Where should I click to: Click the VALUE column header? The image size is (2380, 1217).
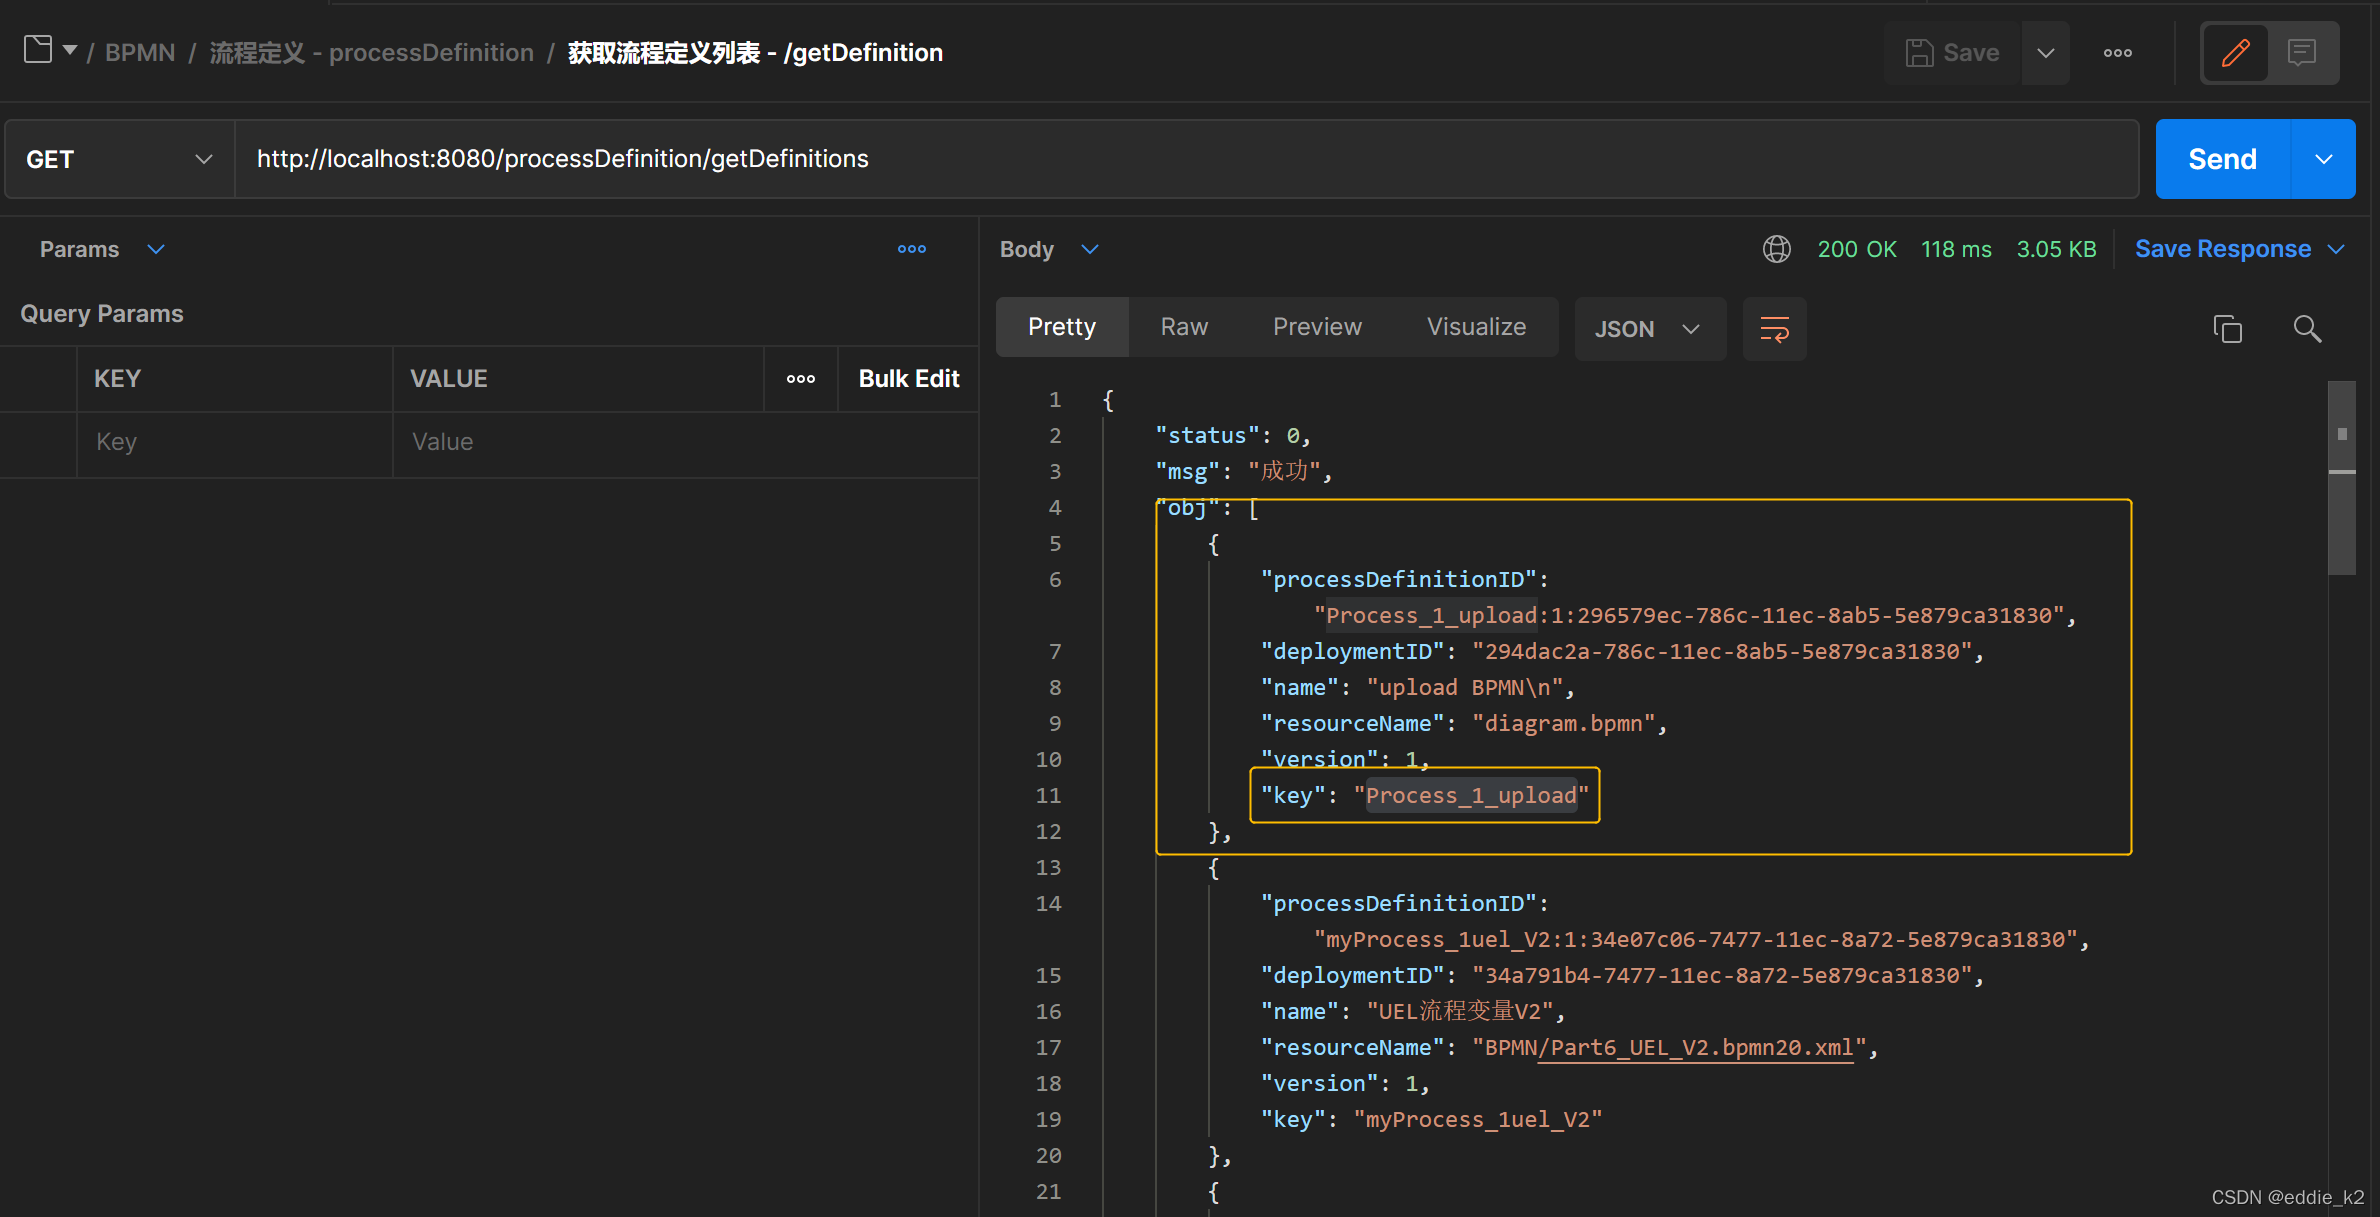[449, 379]
